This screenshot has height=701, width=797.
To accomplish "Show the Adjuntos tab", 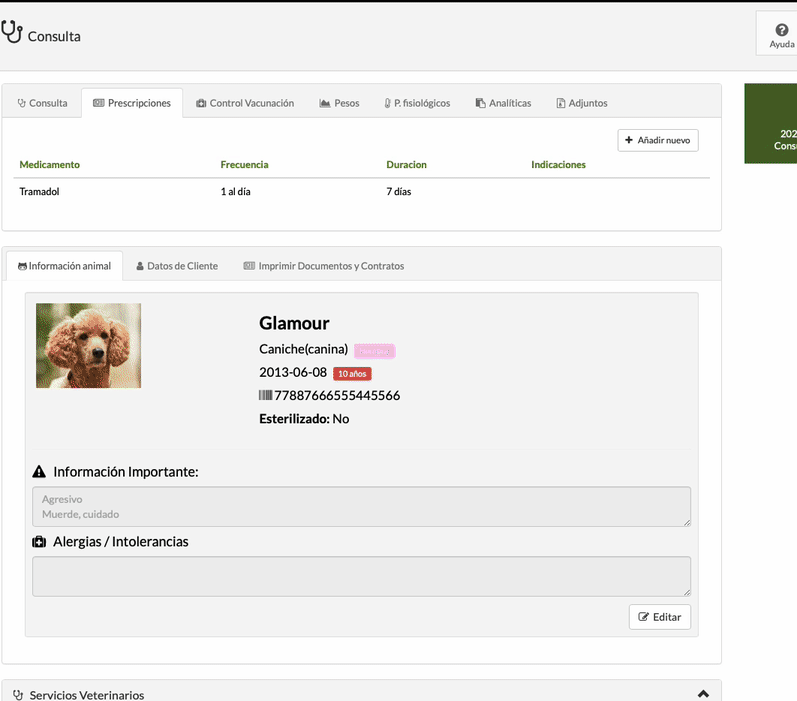I will pos(581,103).
